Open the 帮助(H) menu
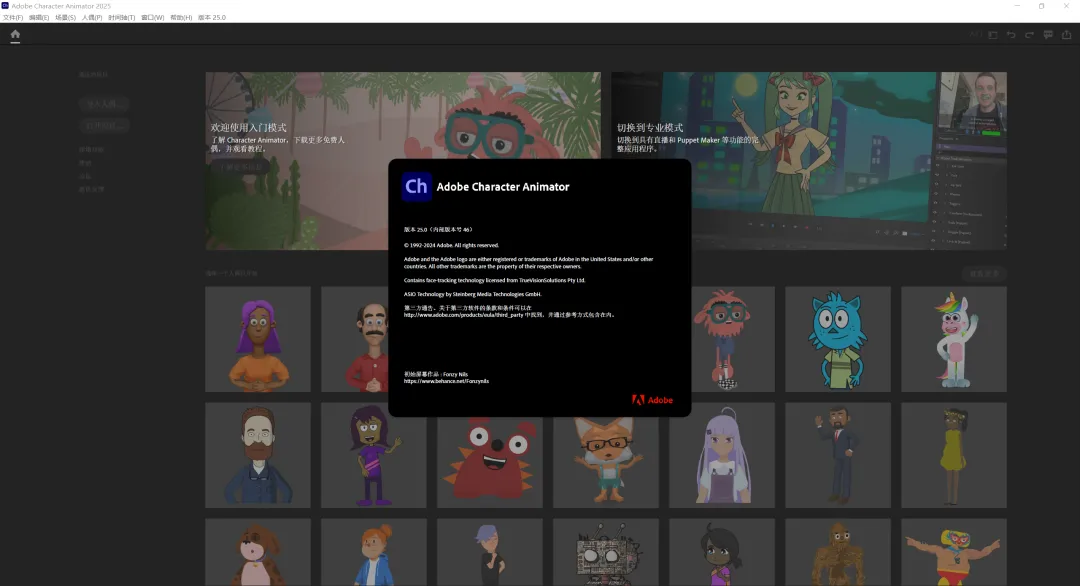Viewport: 1080px width, 586px height. [181, 18]
